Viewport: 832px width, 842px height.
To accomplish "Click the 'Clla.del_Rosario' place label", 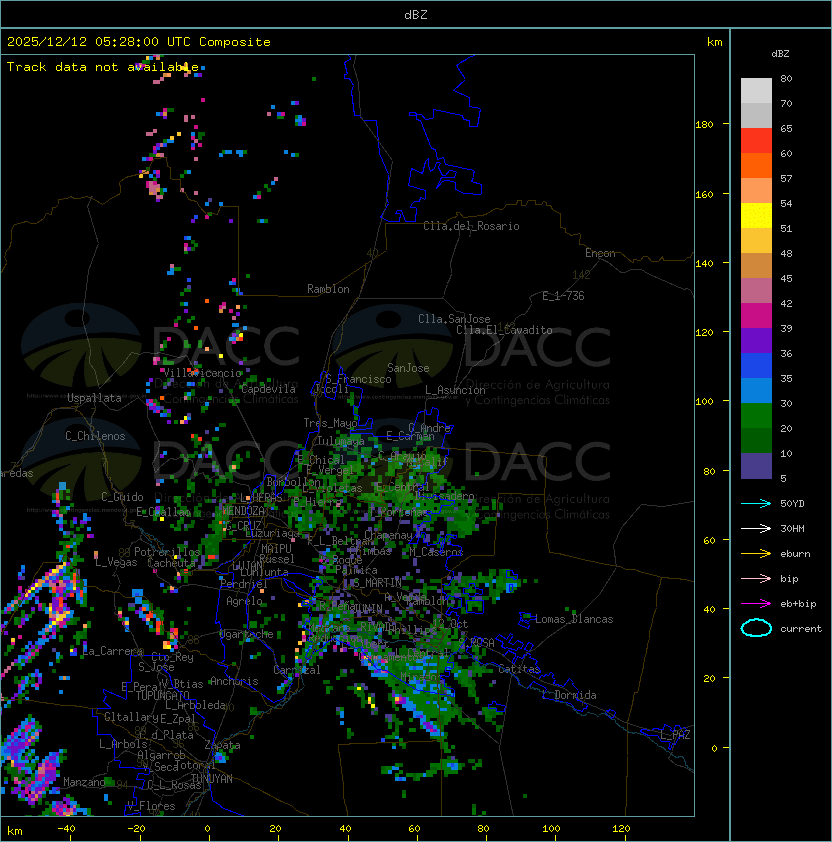I will [x=471, y=226].
